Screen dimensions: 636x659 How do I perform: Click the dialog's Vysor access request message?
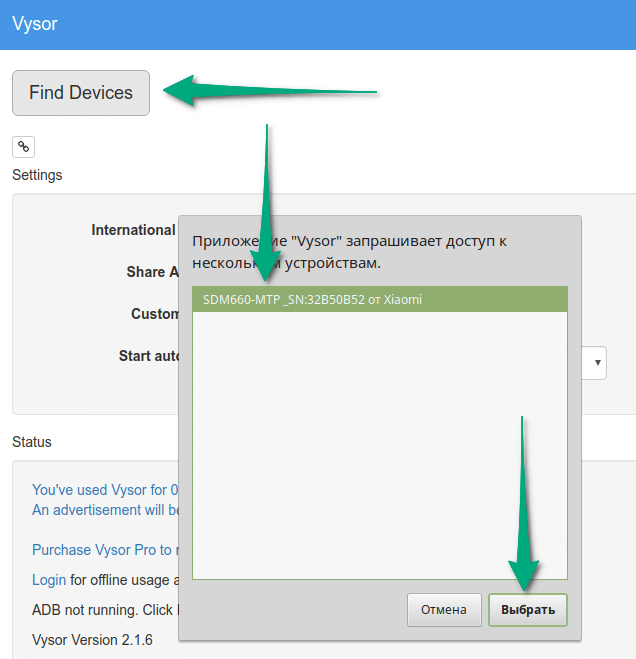349,252
